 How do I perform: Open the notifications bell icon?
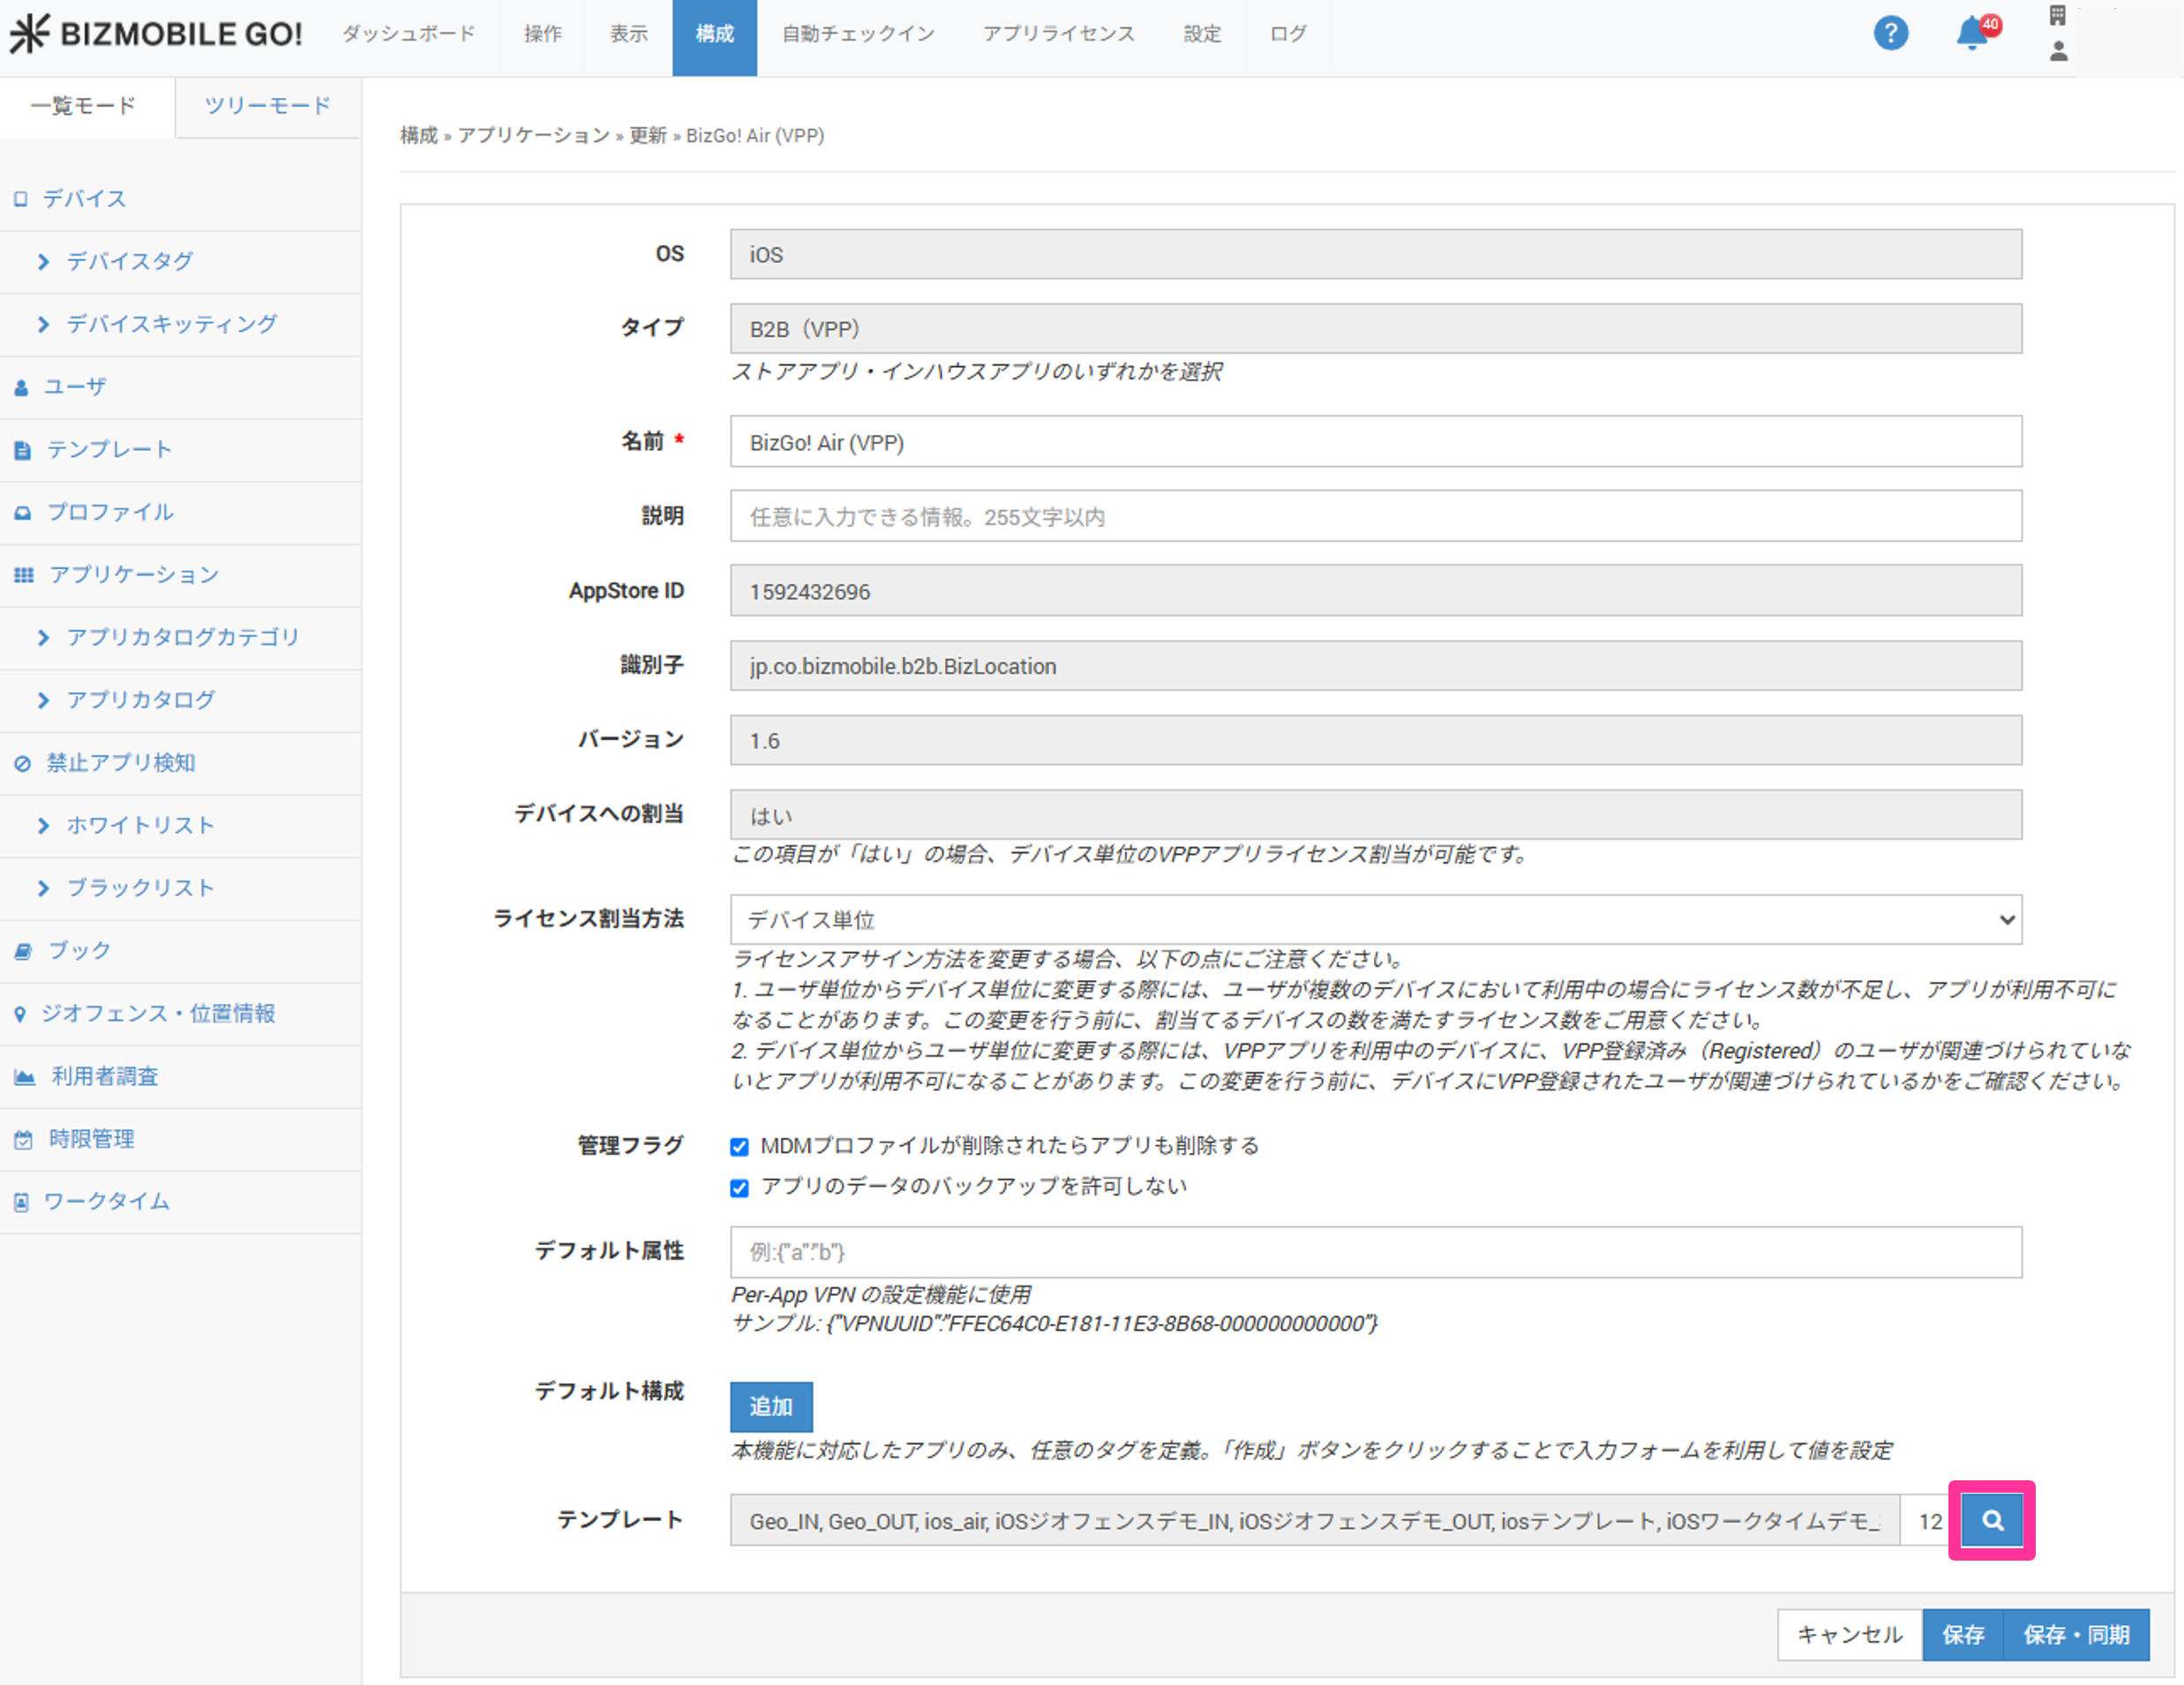[x=1971, y=33]
